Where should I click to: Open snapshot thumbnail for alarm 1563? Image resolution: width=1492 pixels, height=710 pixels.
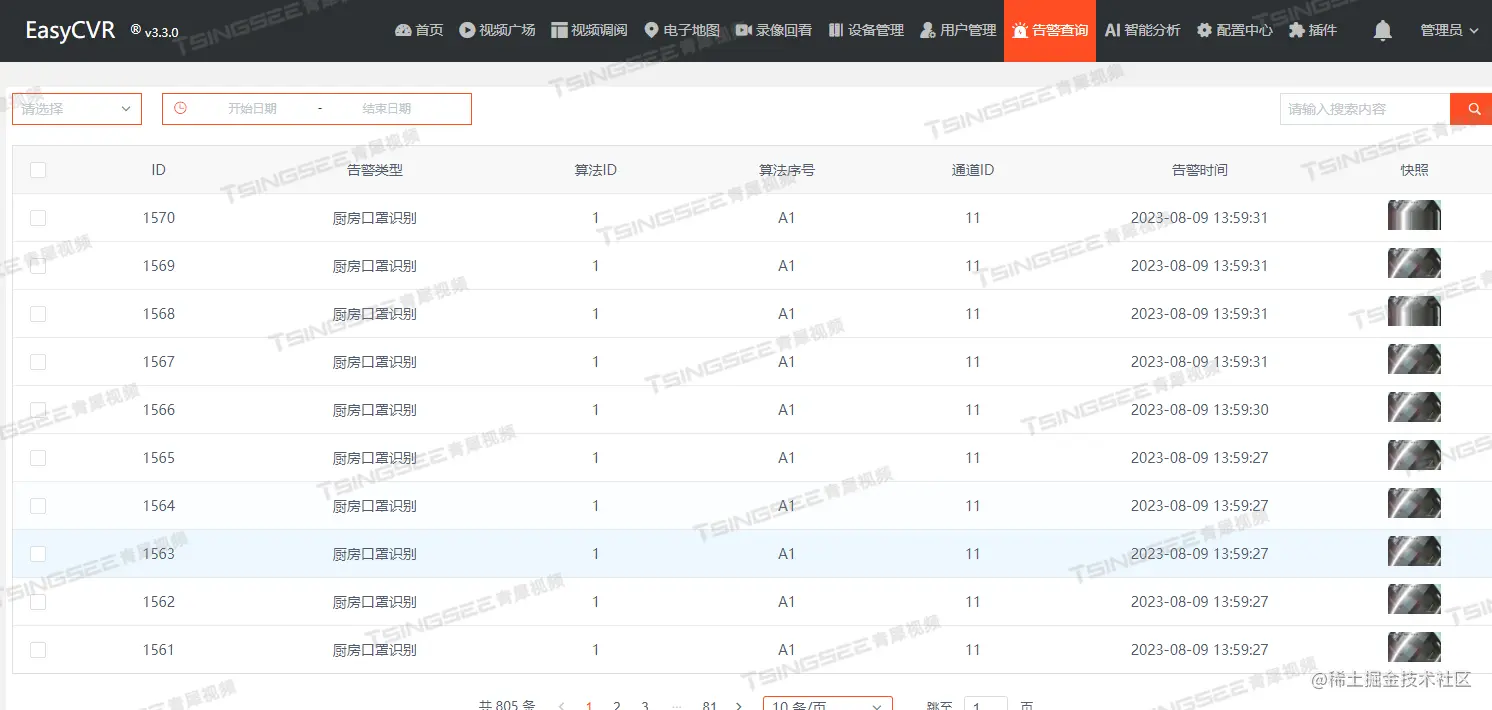1414,551
